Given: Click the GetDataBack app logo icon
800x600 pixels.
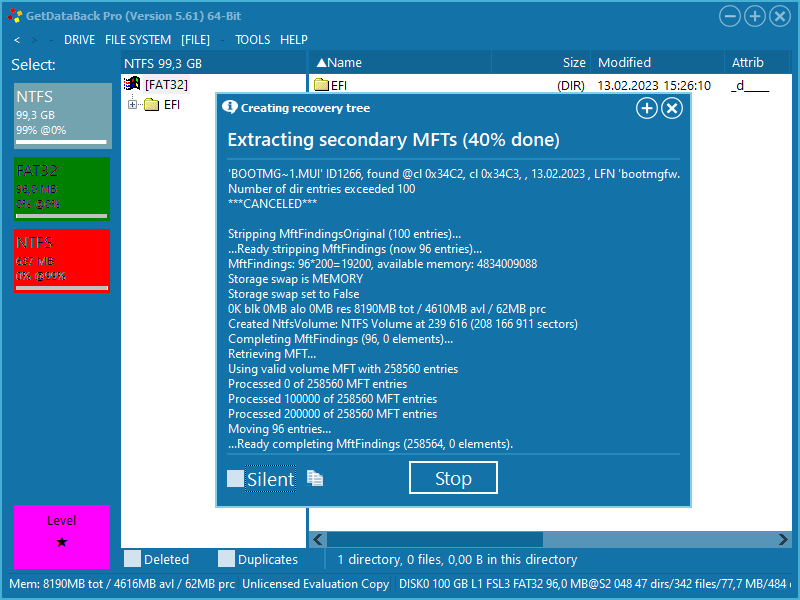Looking at the screenshot, I should tap(15, 16).
